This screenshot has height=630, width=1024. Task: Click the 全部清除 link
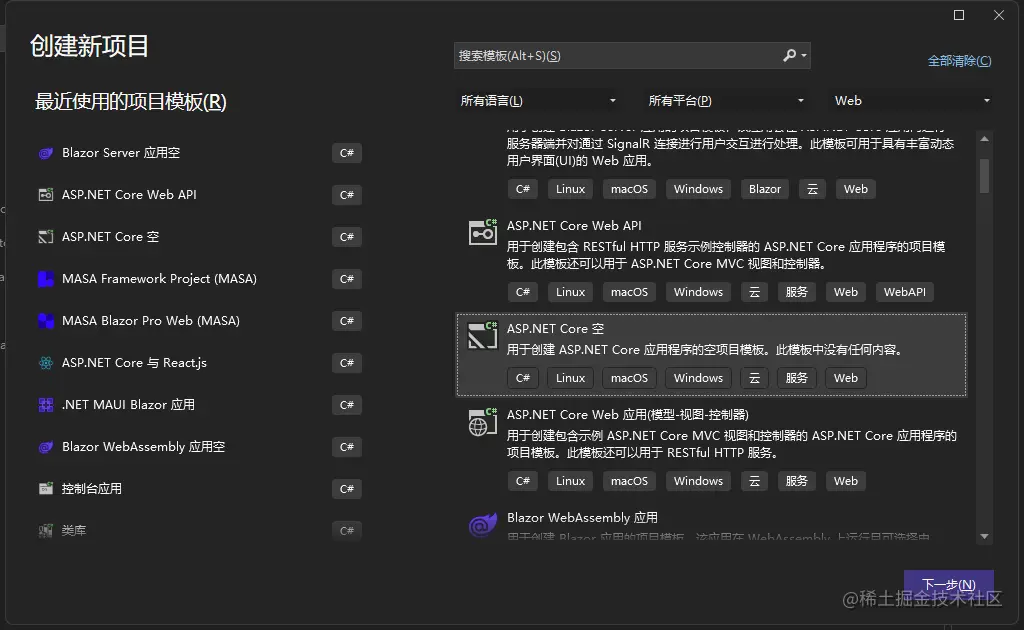pyautogui.click(x=959, y=61)
